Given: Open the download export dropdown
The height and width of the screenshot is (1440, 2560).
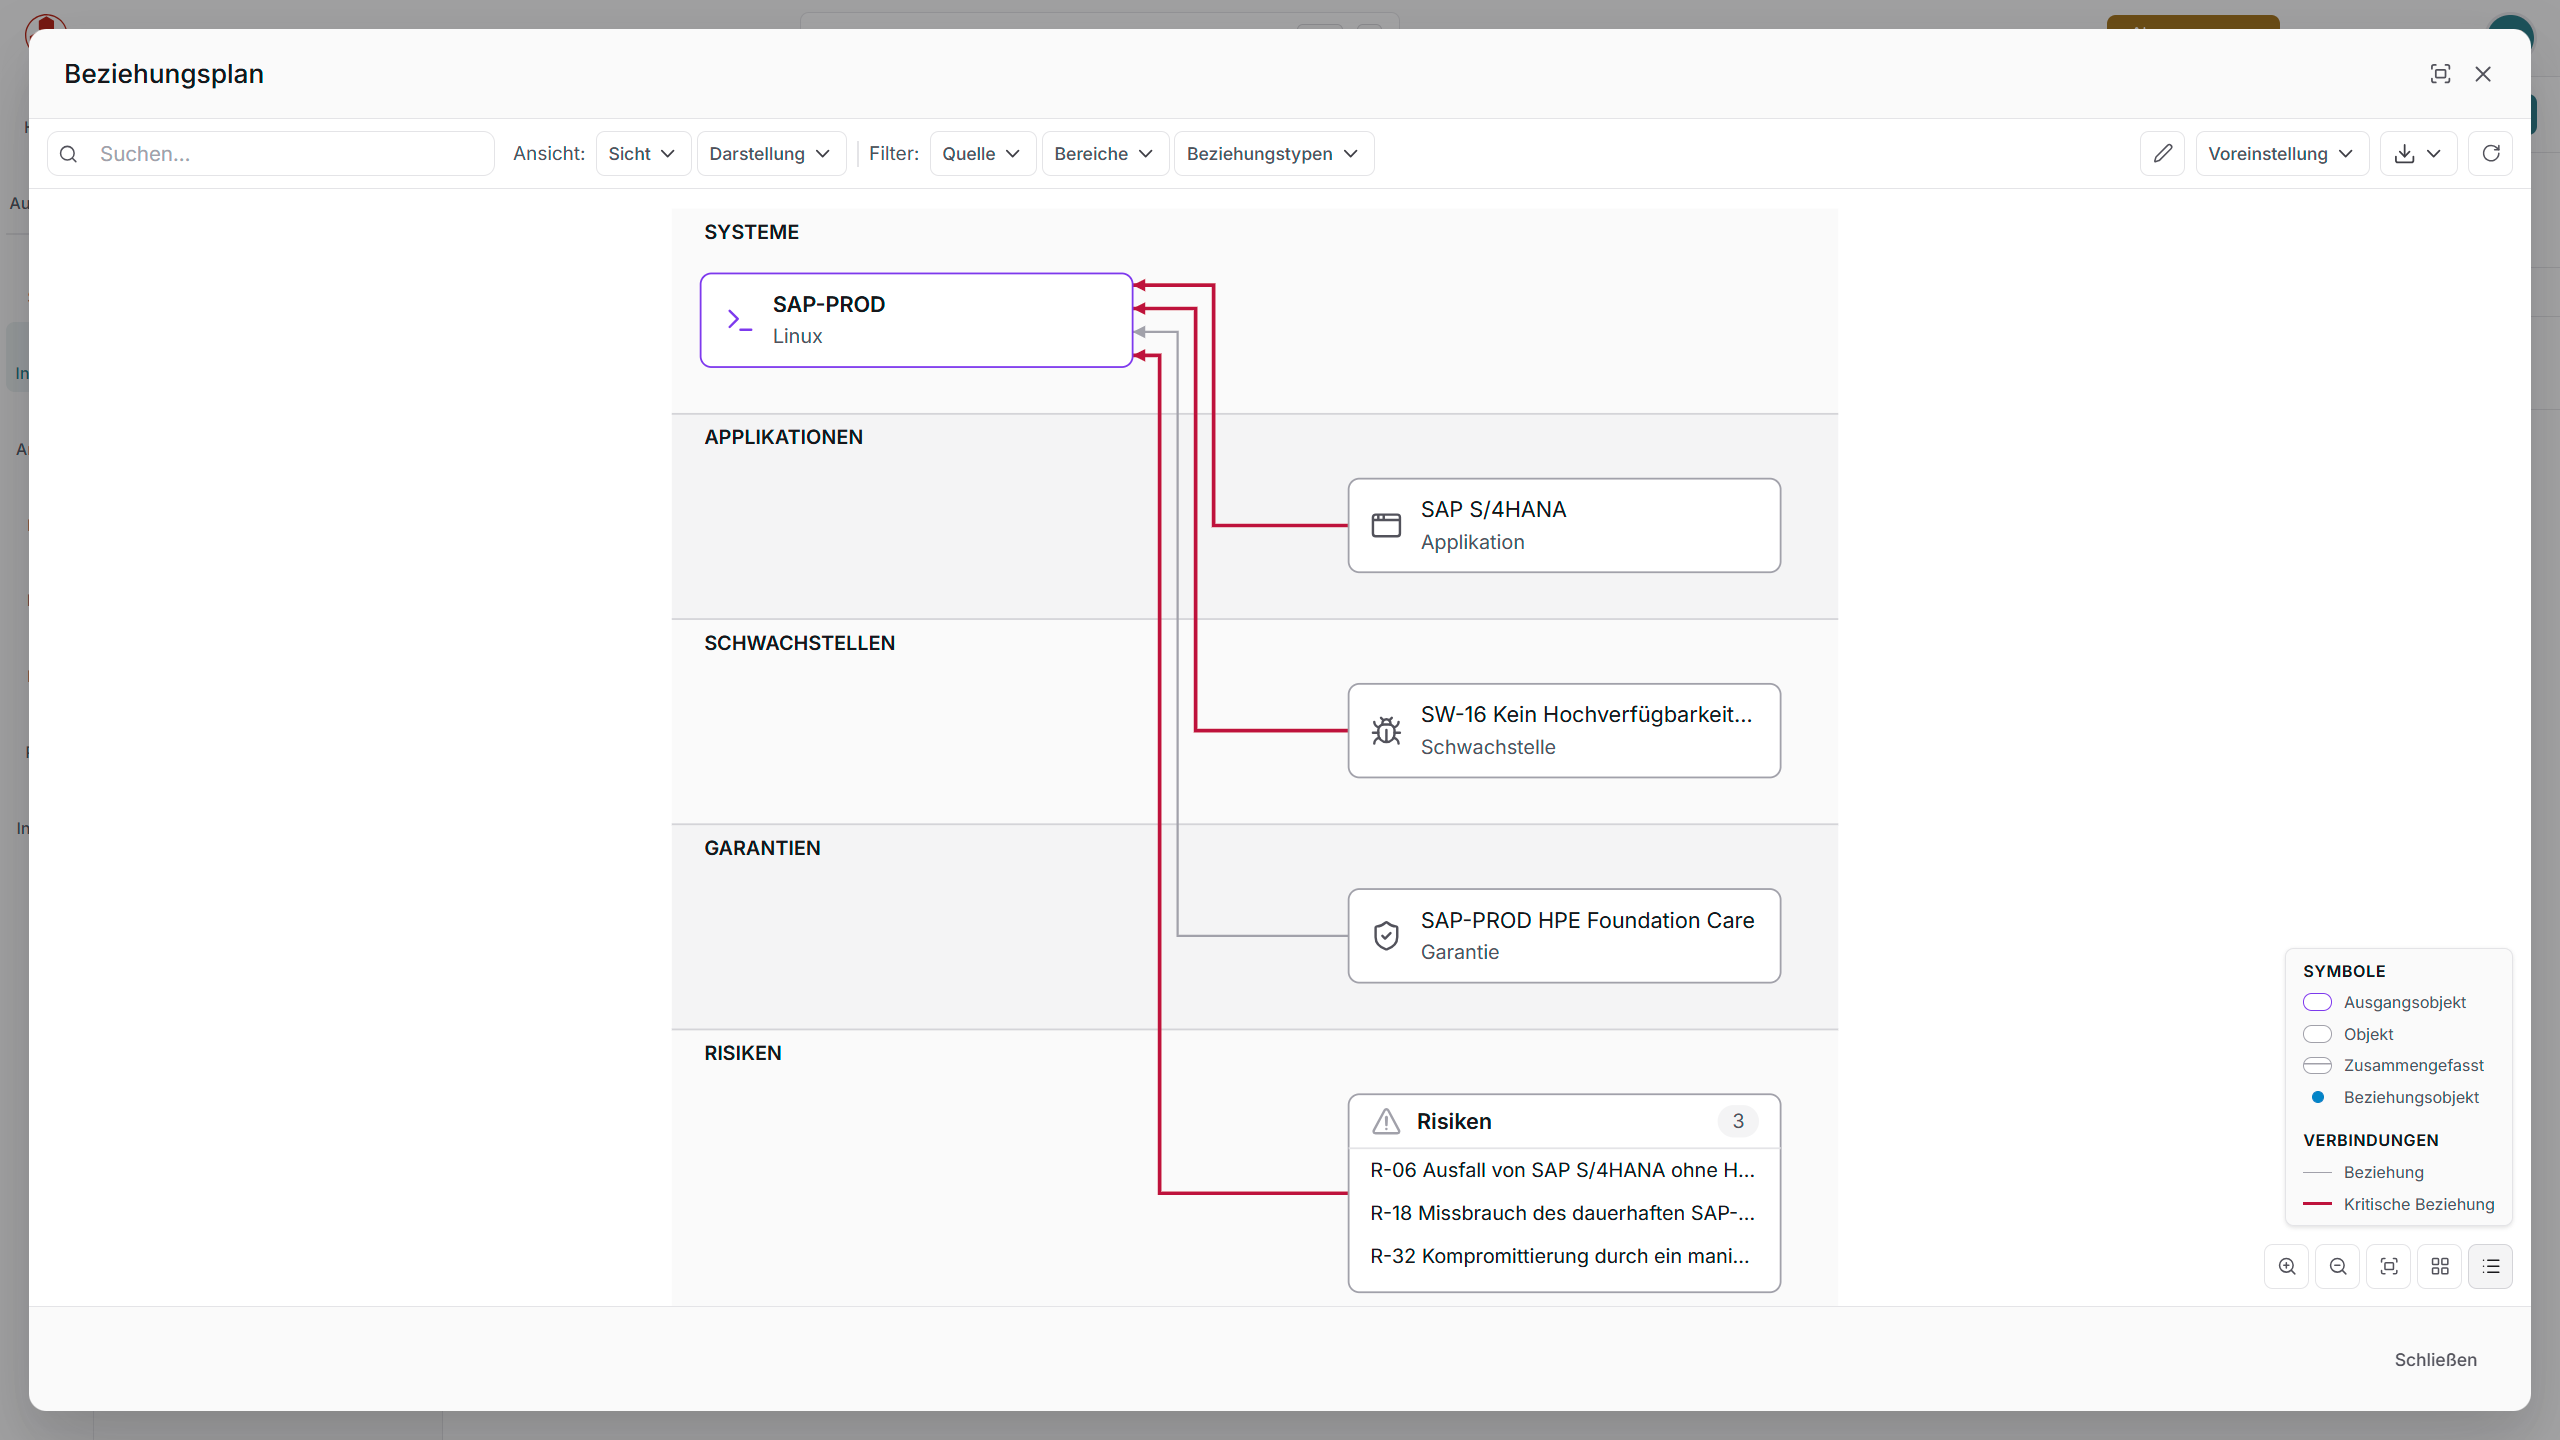Looking at the screenshot, I should [2418, 153].
